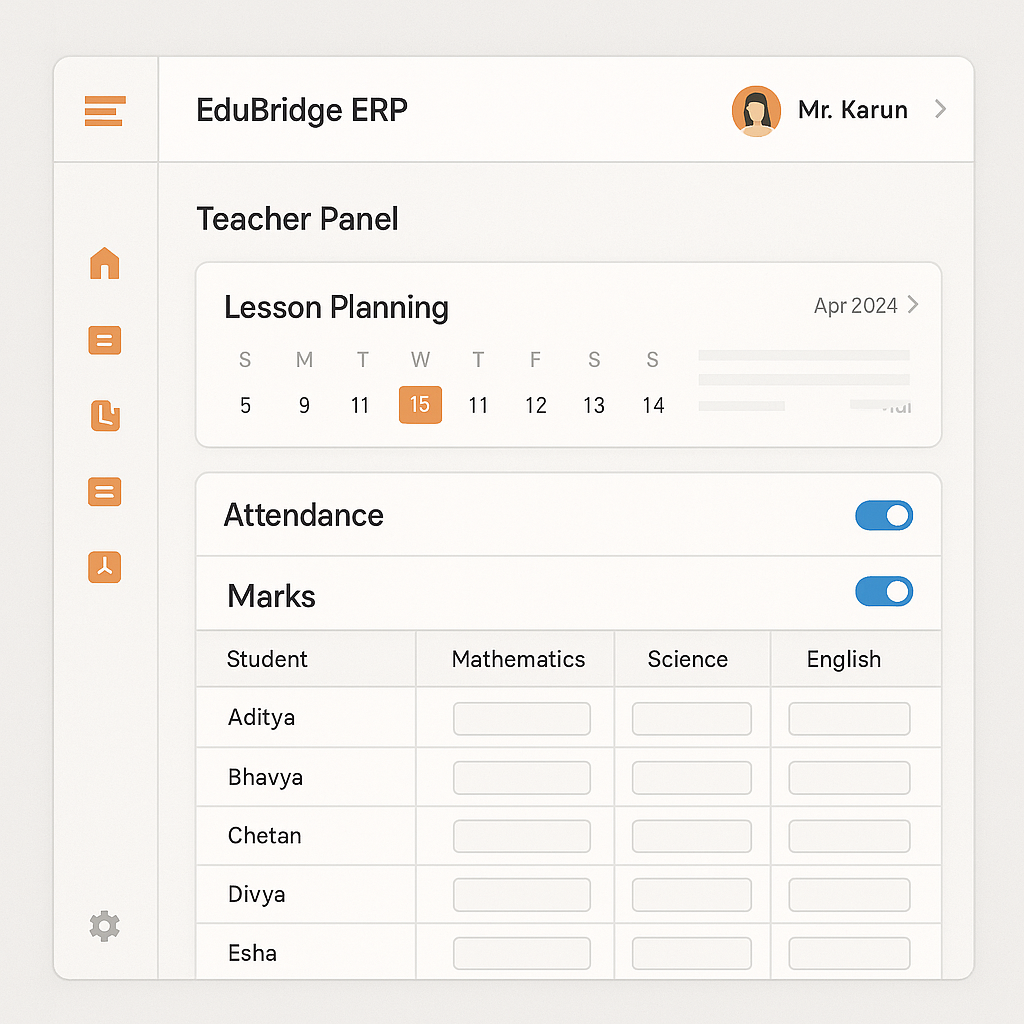This screenshot has height=1024, width=1024.
Task: Select highlighted date 15 in calendar
Action: click(420, 405)
